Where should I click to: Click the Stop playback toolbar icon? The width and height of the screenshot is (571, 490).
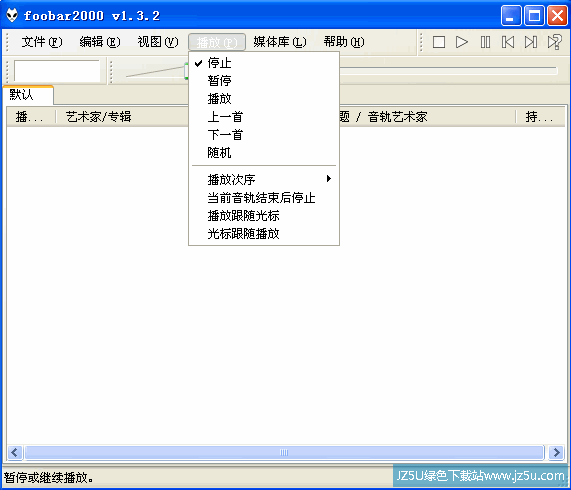[438, 42]
